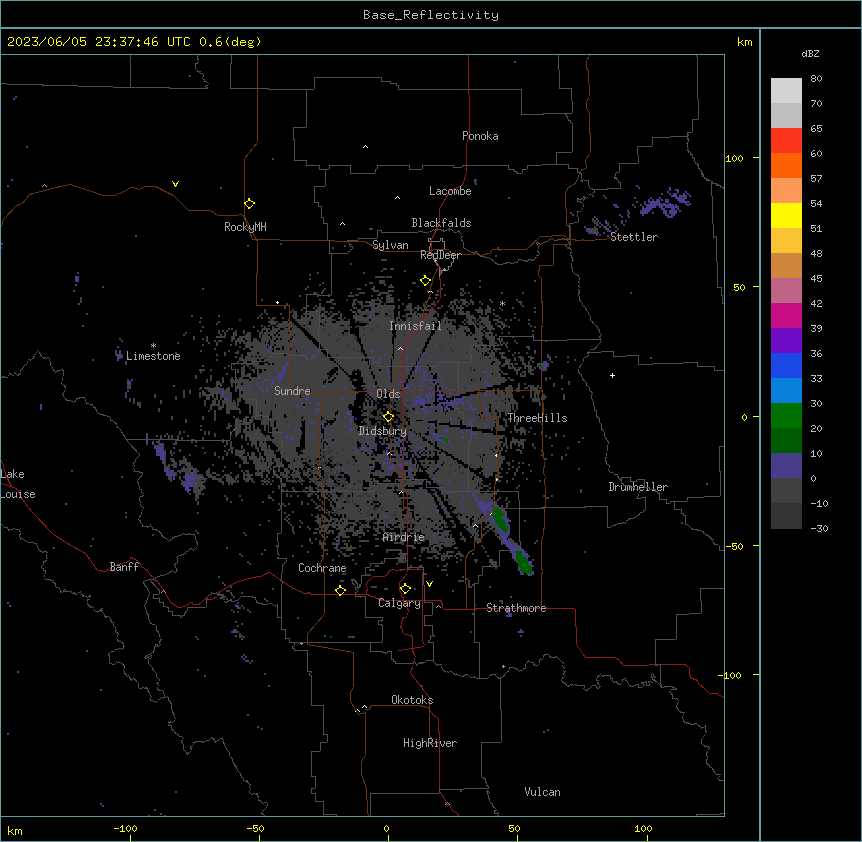
Task: Click the Base_Reflectivity title text
Action: (431, 15)
